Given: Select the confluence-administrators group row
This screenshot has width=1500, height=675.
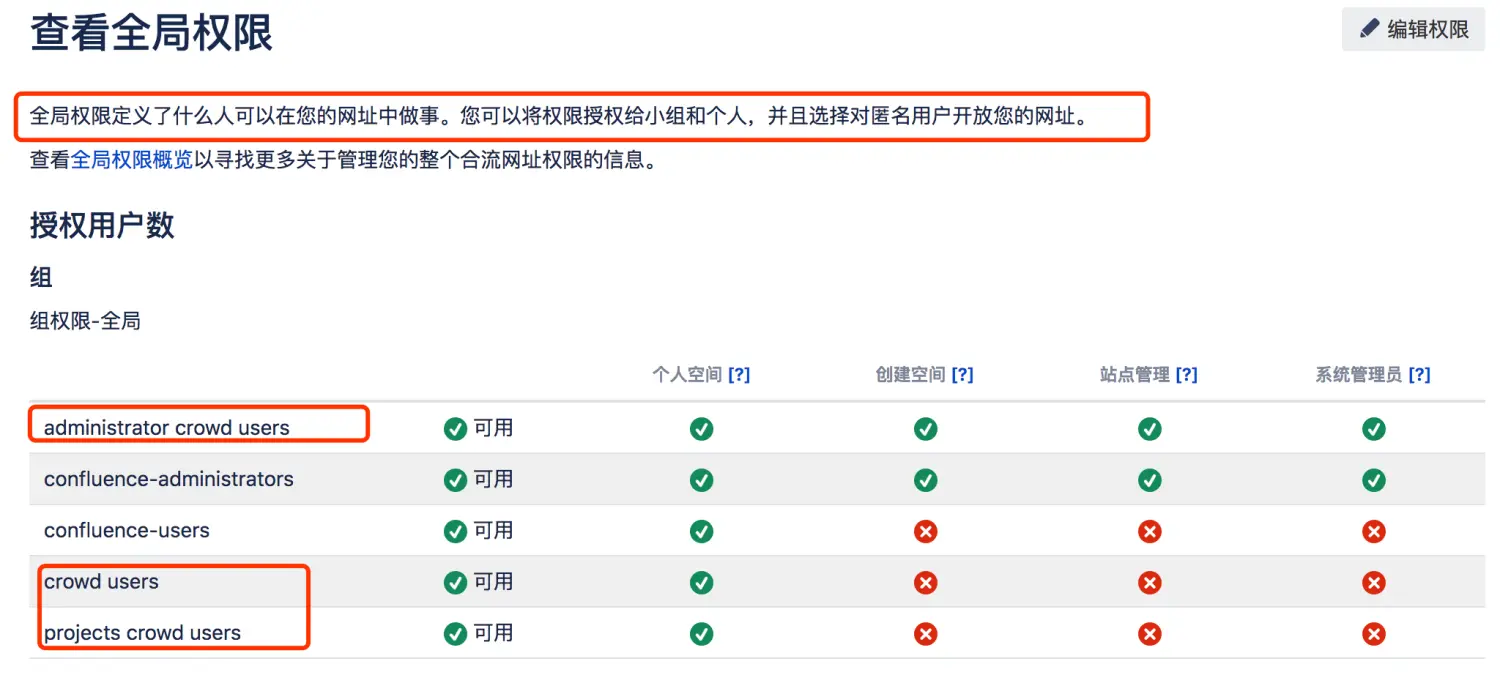Looking at the screenshot, I should (169, 479).
